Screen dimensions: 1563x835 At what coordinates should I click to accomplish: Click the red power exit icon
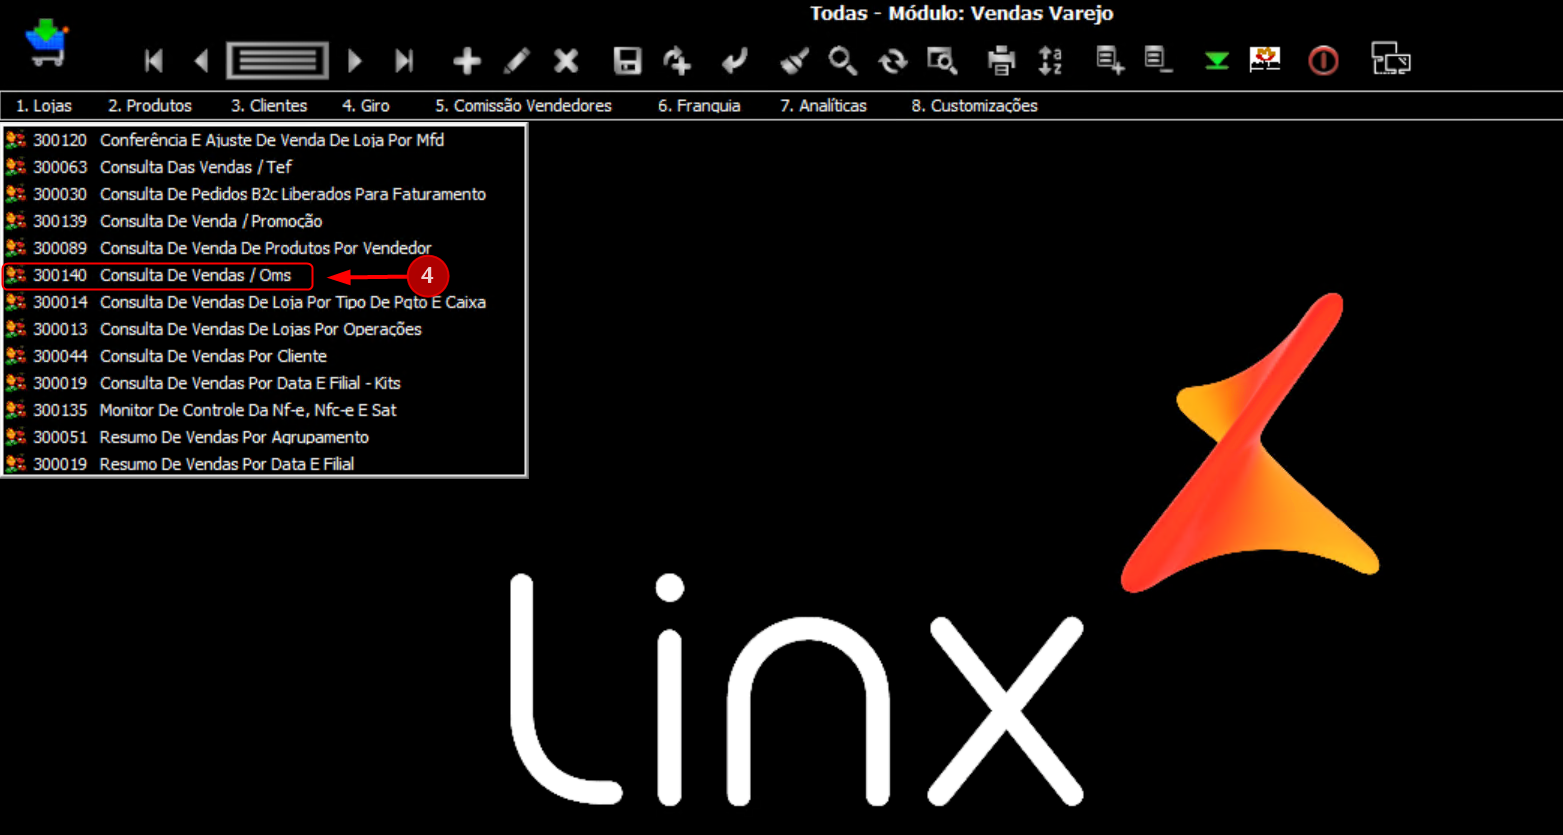pos(1323,61)
